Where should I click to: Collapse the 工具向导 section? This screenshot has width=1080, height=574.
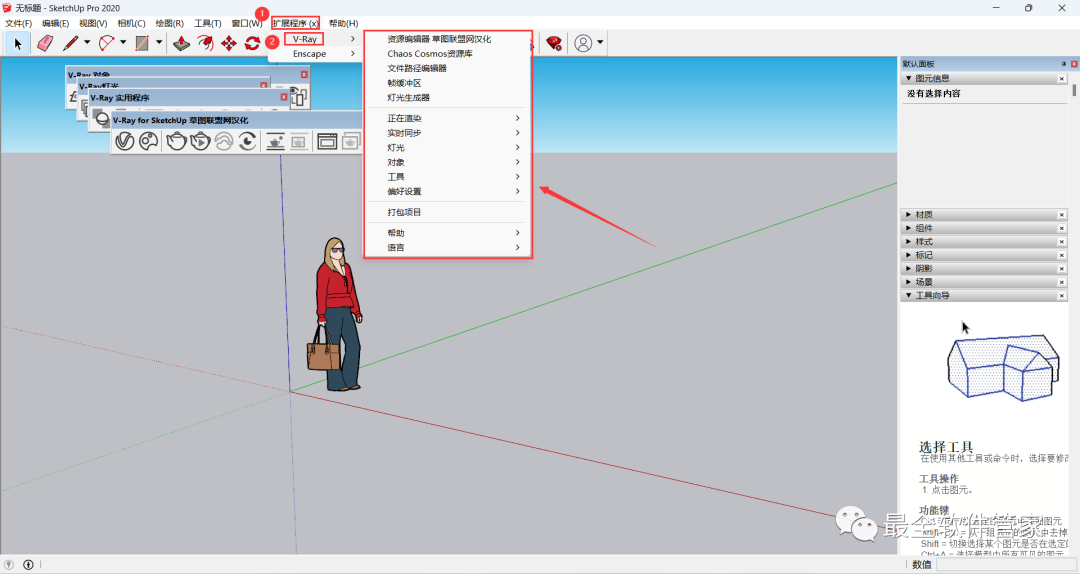point(908,296)
